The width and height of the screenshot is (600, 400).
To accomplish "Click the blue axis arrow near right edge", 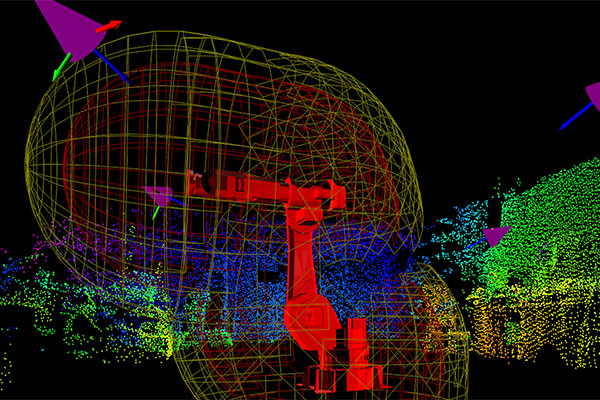I will point(576,116).
